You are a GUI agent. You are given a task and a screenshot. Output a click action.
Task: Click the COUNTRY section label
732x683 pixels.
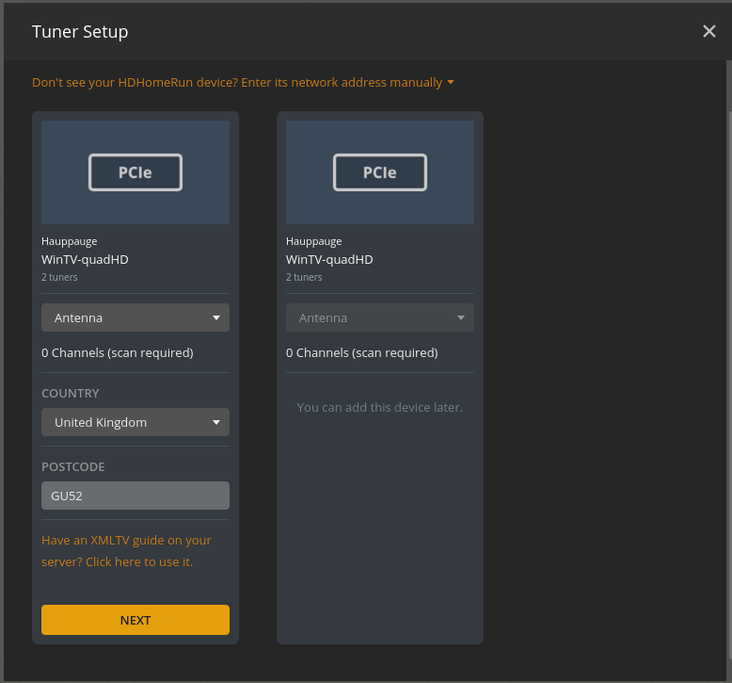coord(70,393)
